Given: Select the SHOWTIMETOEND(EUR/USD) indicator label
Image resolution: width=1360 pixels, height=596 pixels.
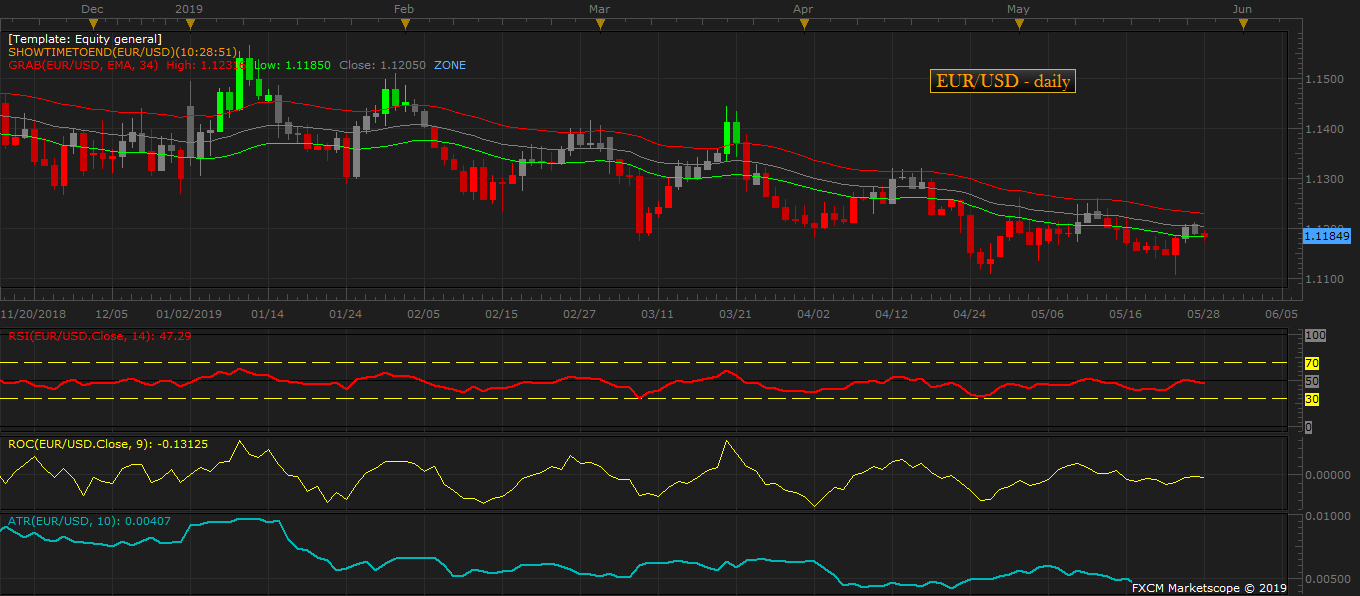Looking at the screenshot, I should [x=122, y=52].
